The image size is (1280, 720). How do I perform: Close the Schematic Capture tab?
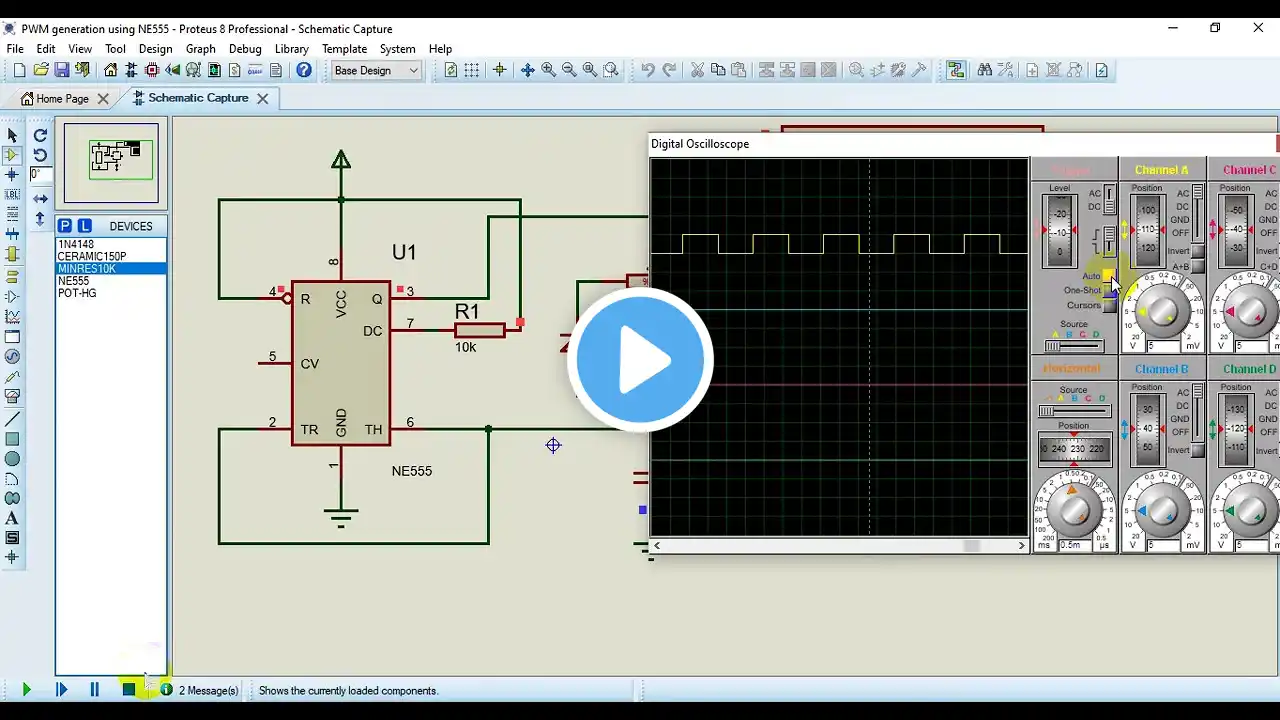point(263,99)
